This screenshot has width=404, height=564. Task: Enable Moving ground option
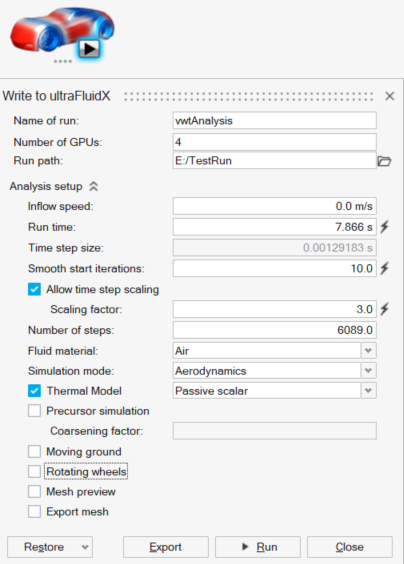point(35,451)
